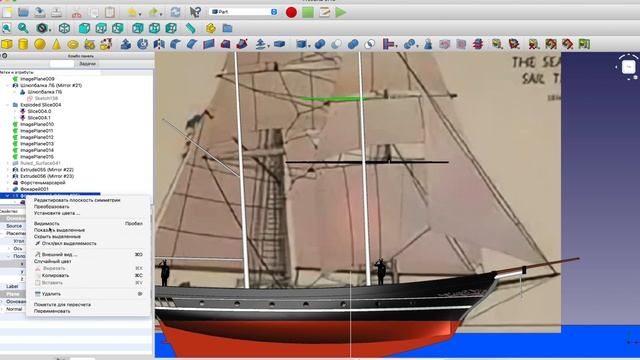Choose Случайный цвет in context menu

pos(53,261)
